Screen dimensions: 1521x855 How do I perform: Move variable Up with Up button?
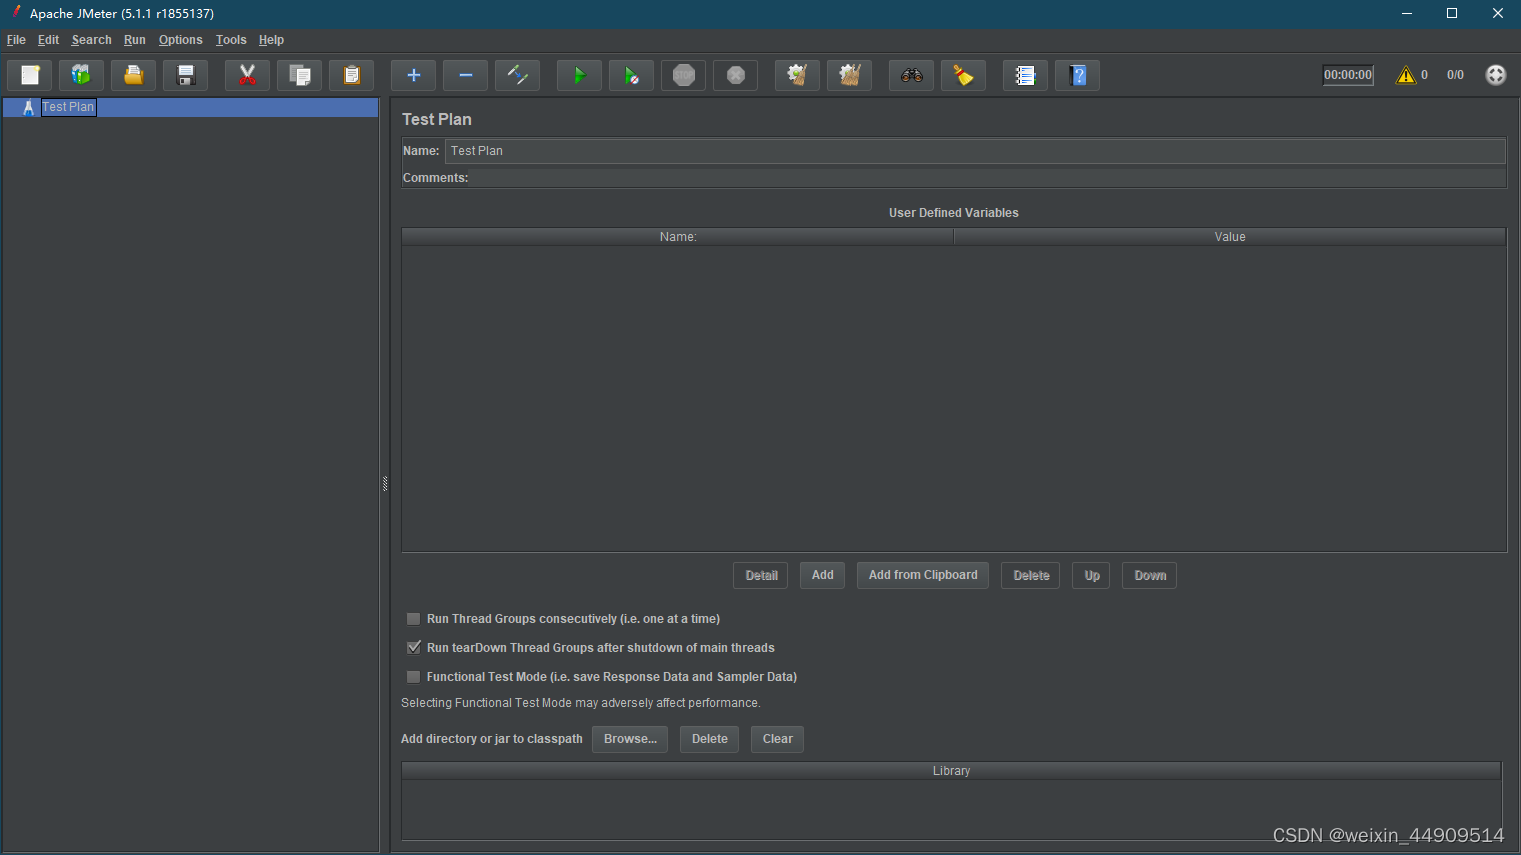(1091, 575)
